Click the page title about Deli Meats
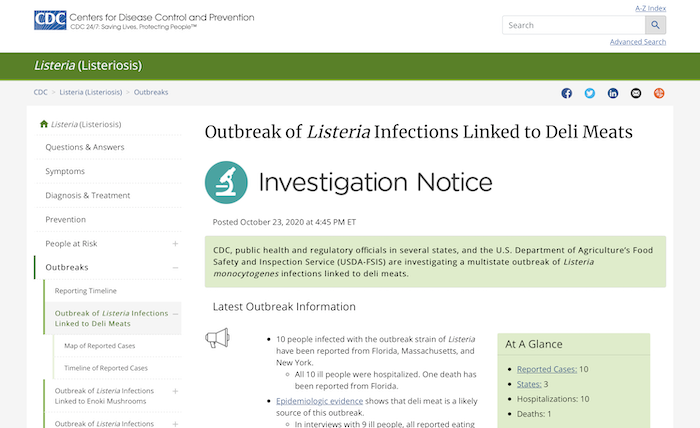700x428 pixels. pos(419,132)
